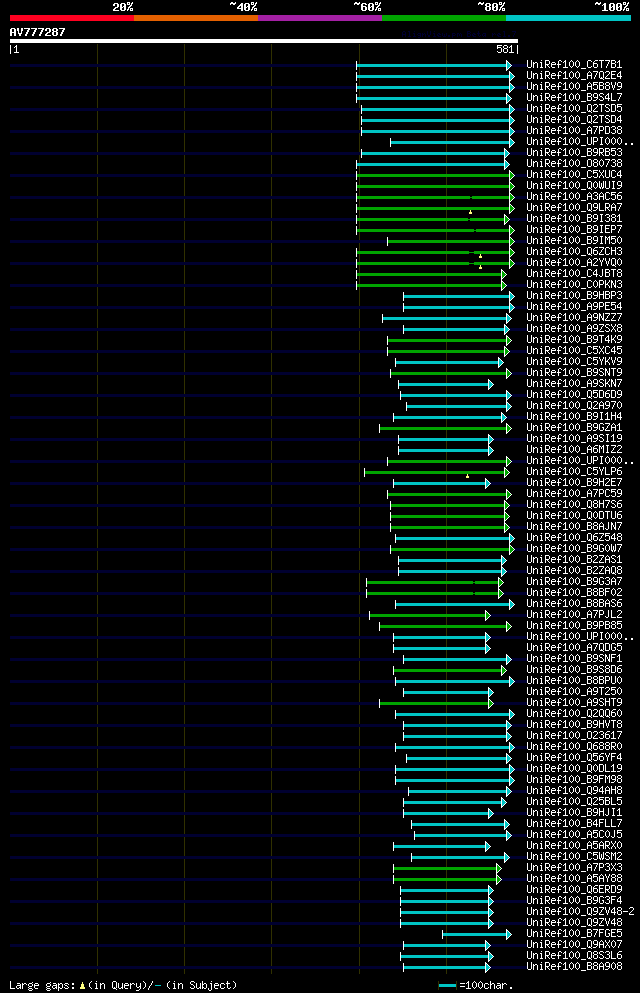Viewport: 640px width, 993px height.
Task: Click the orange ~40% identity legend segment
Action: (x=196, y=18)
